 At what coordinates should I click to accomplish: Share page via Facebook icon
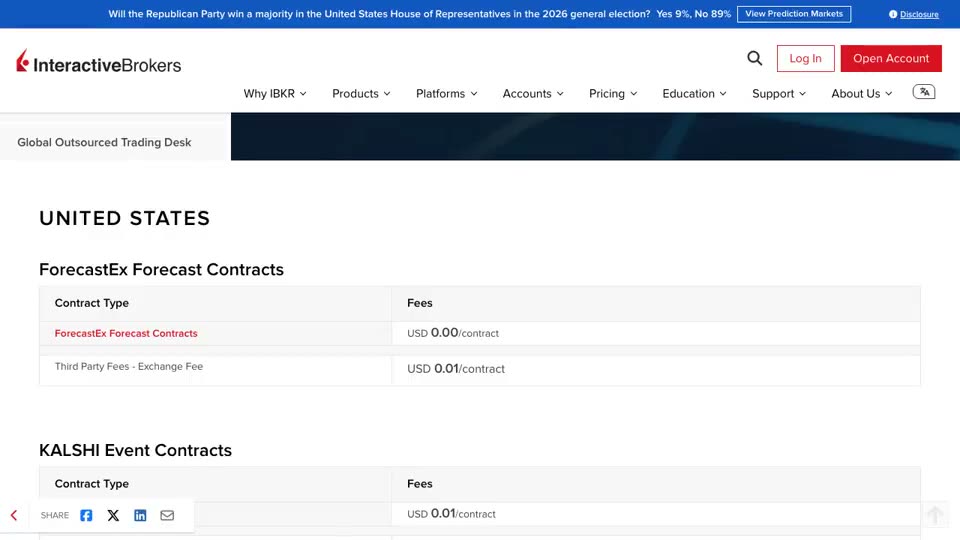tap(86, 516)
